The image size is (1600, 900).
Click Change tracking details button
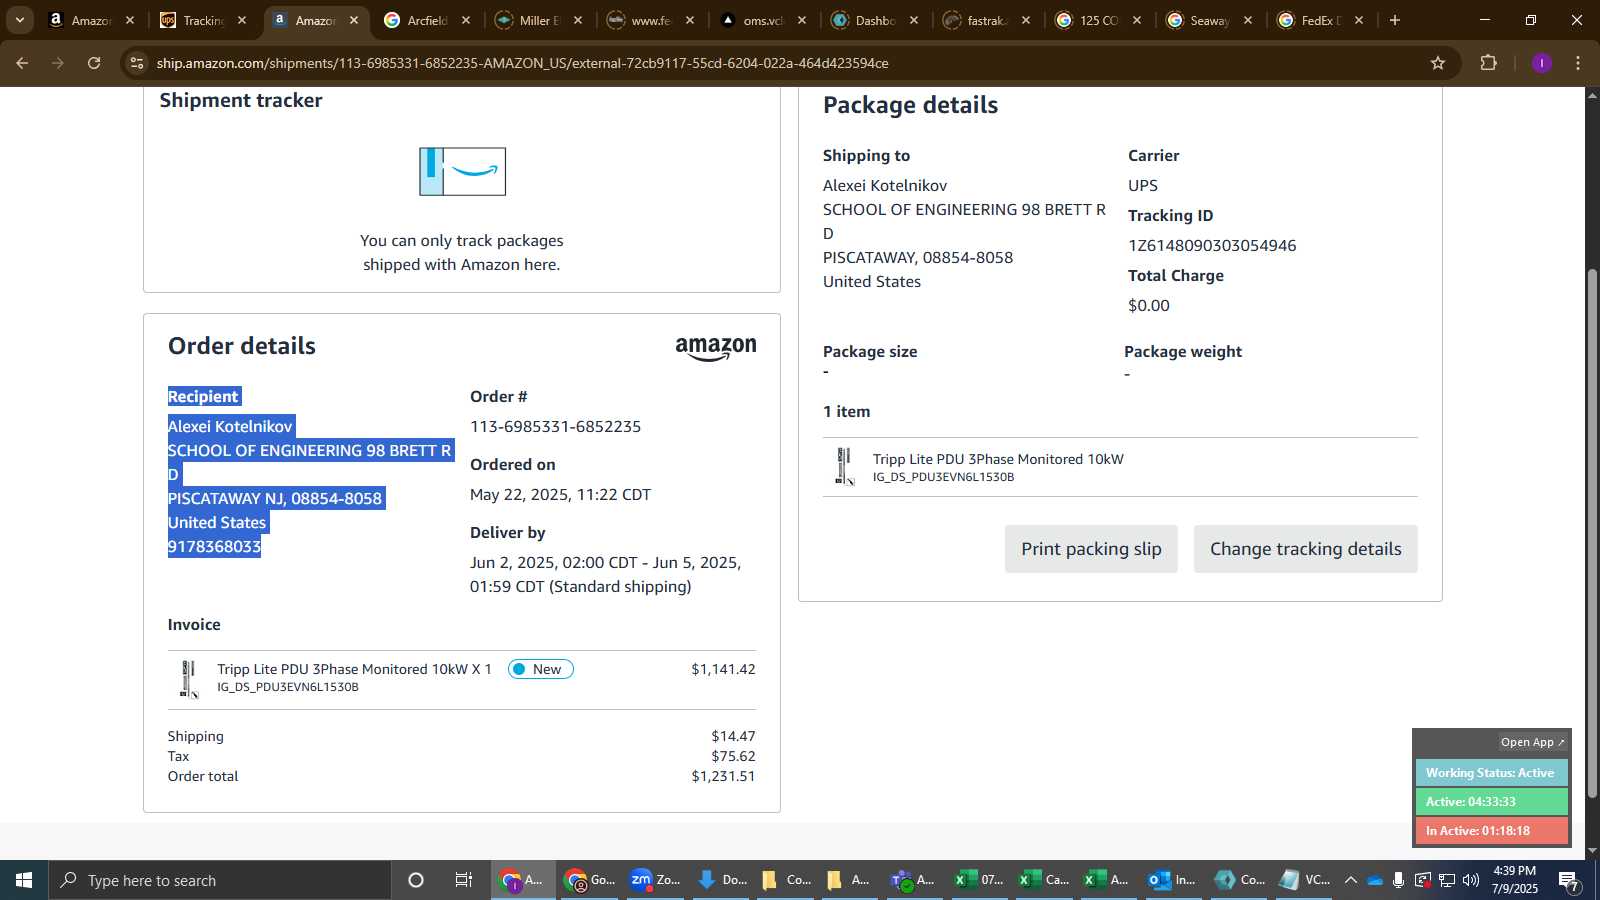[1305, 549]
